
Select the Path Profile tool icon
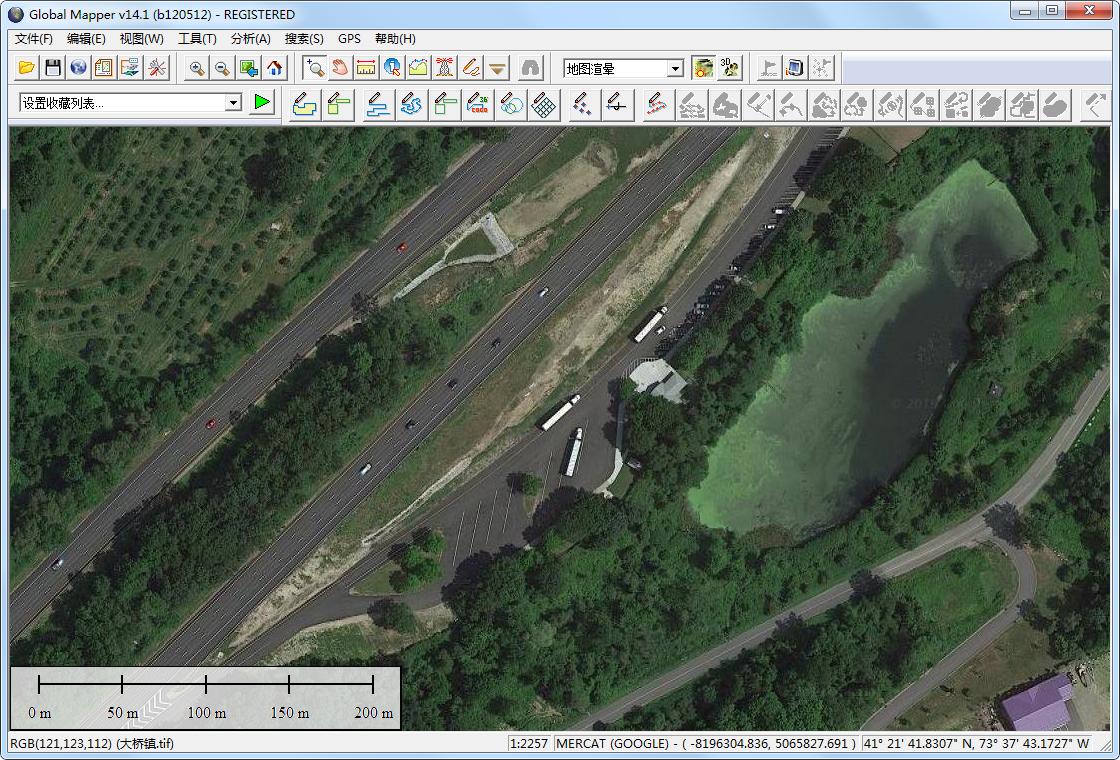click(418, 68)
